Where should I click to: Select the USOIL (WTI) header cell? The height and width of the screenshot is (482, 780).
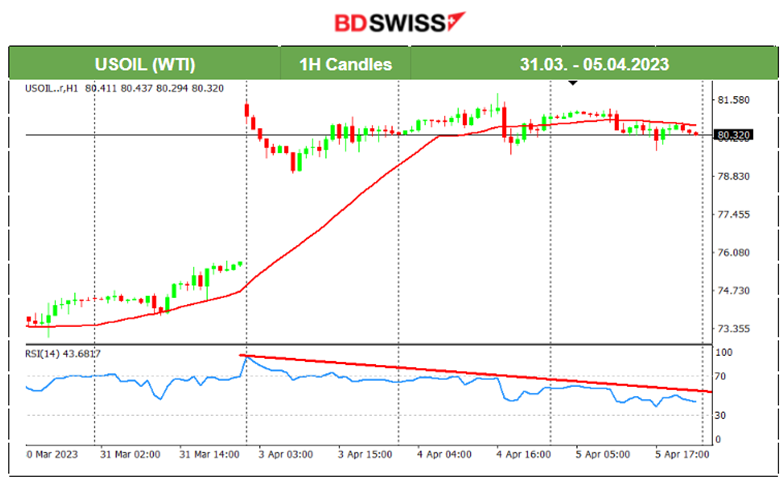coord(145,64)
